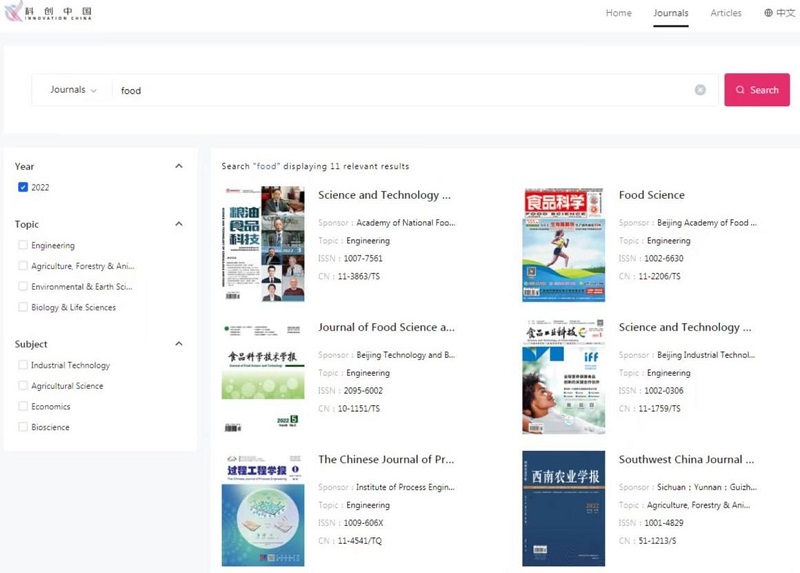Click CN 11-4541/TQ
The image size is (800, 573).
point(360,540)
